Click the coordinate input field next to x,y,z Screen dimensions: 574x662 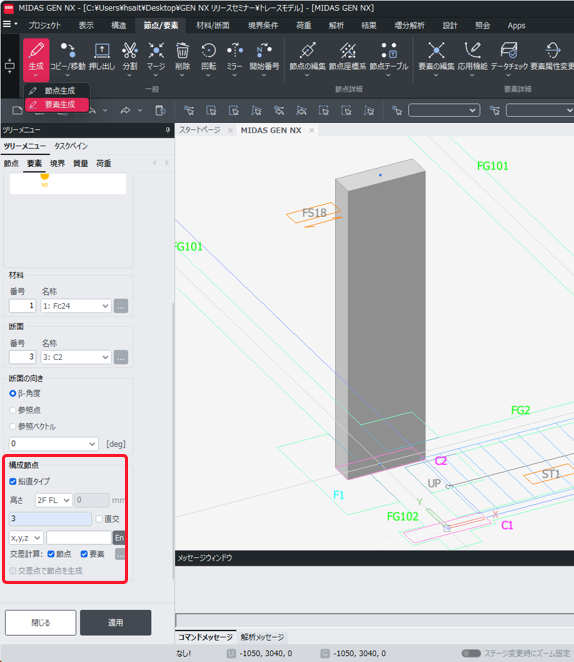point(79,538)
